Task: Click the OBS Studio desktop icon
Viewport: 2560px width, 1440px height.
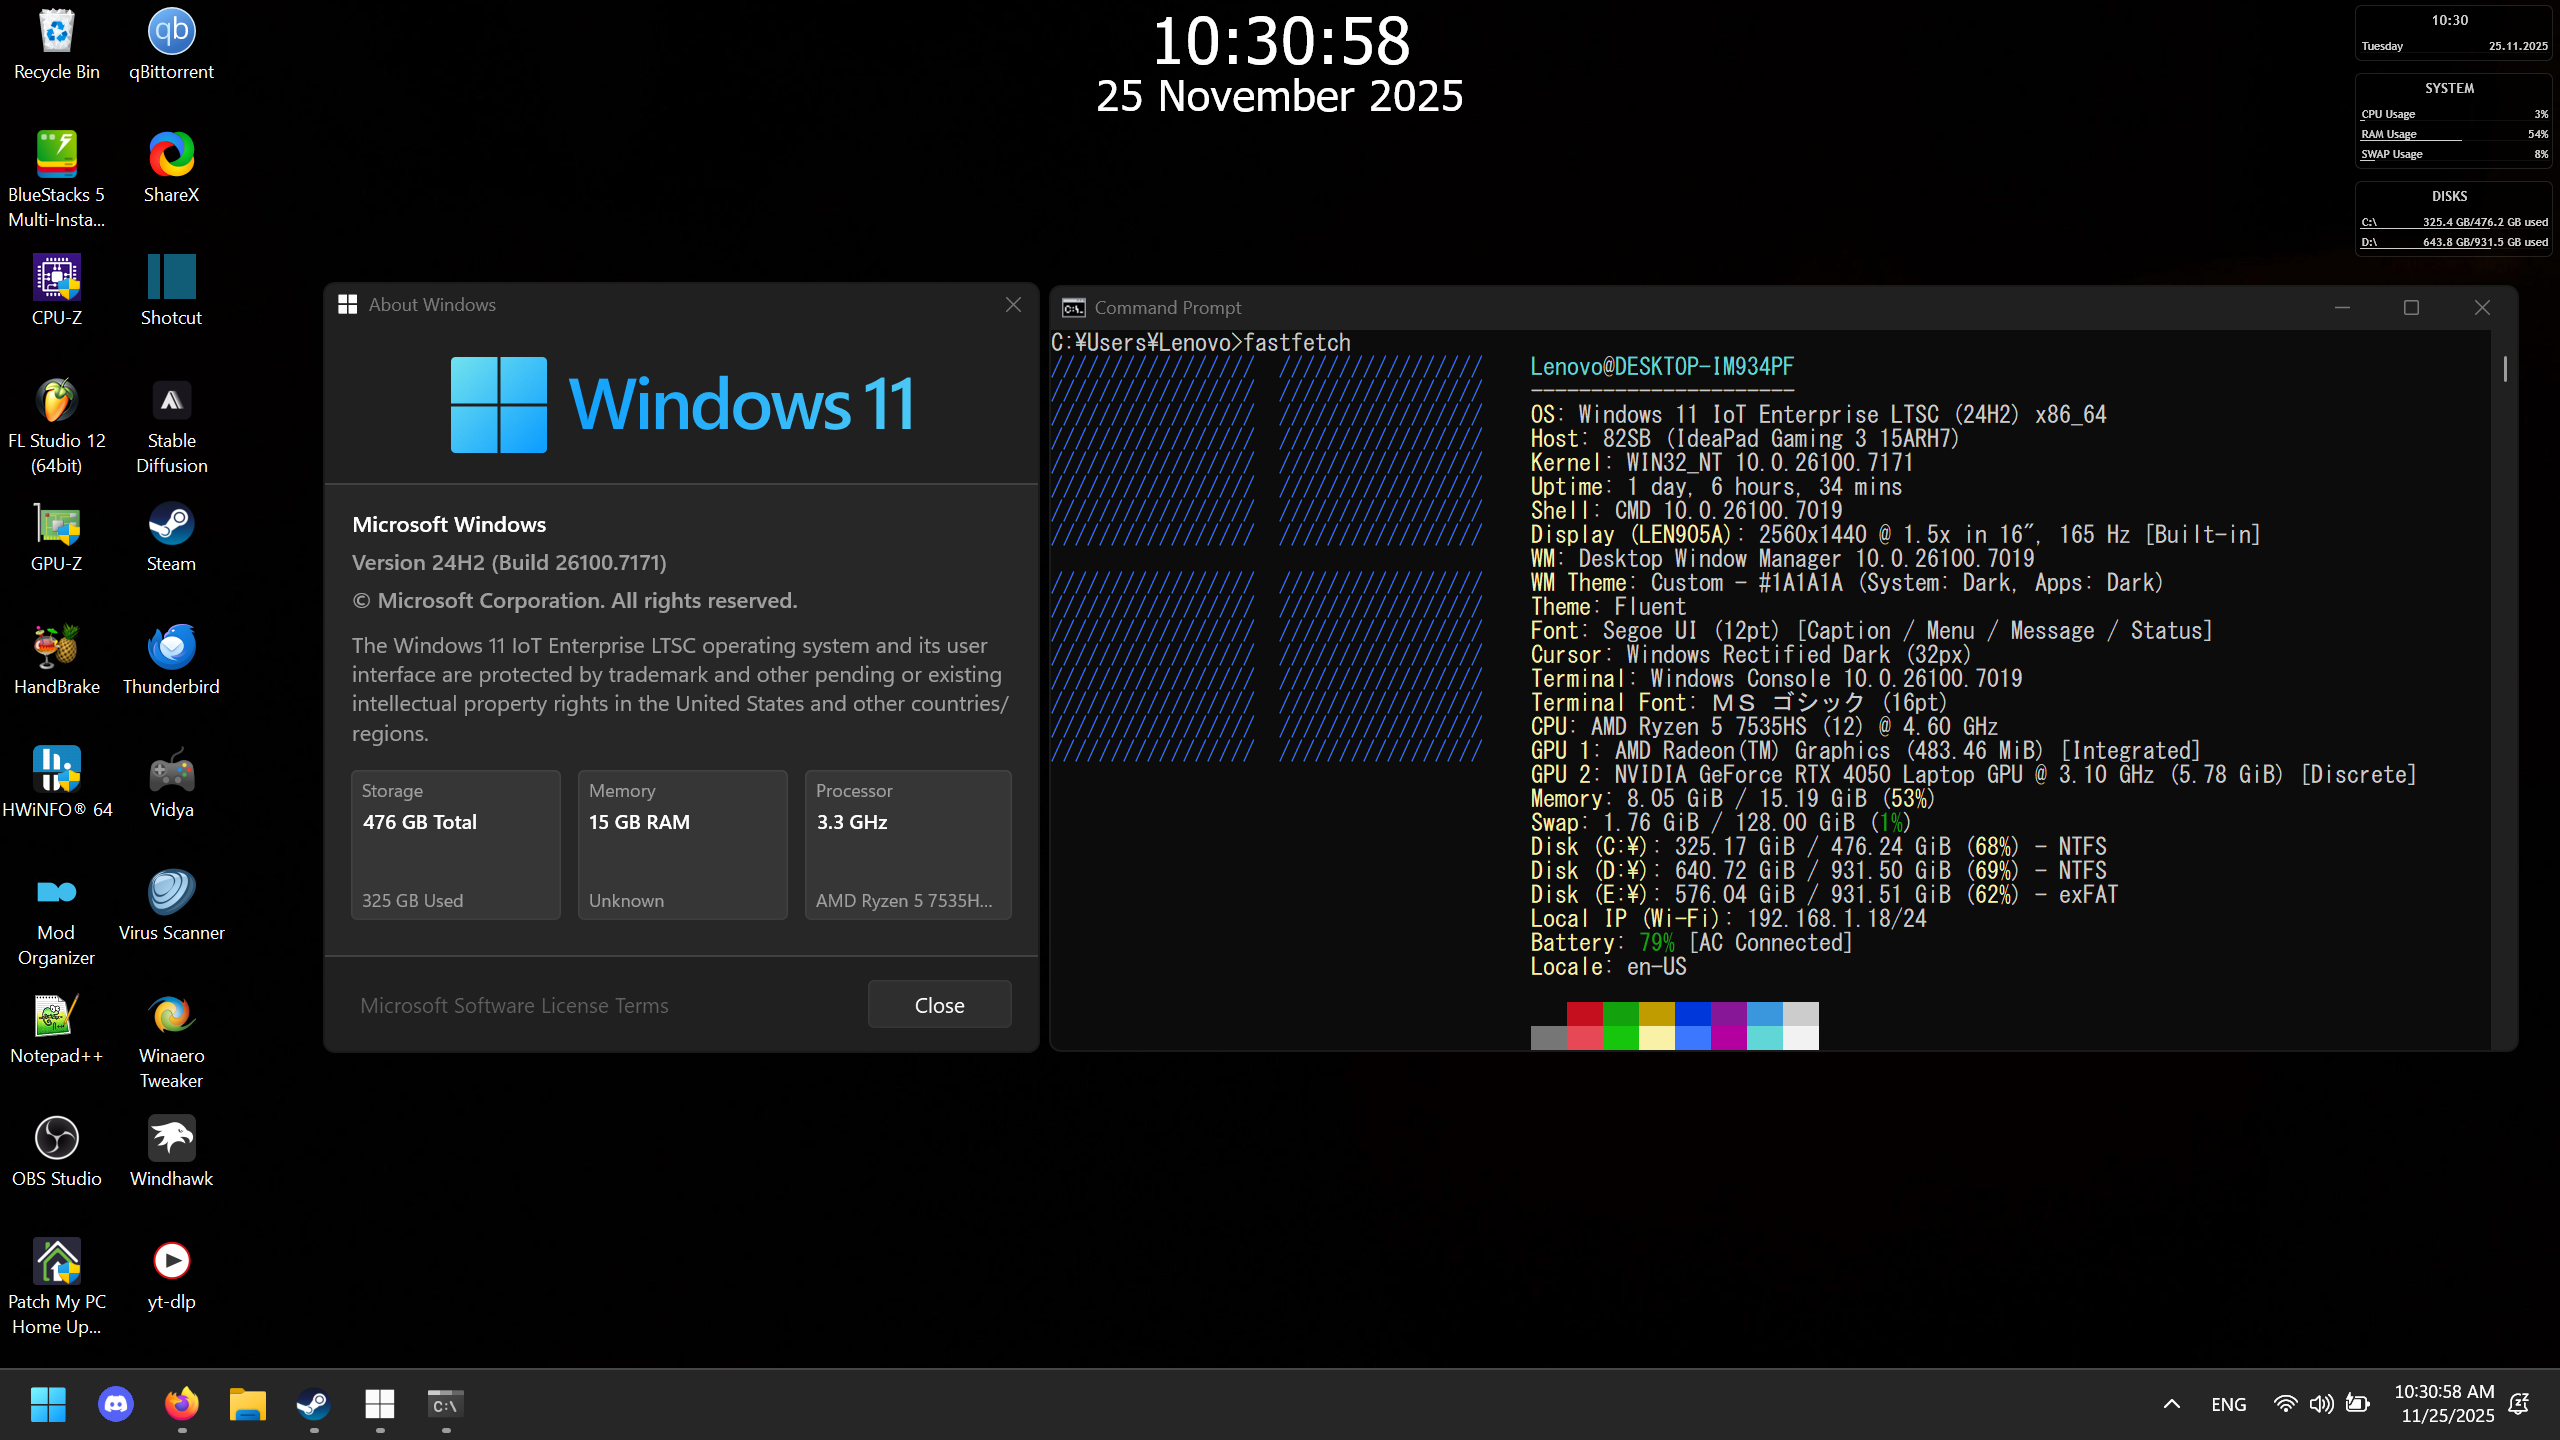Action: coord(57,1138)
